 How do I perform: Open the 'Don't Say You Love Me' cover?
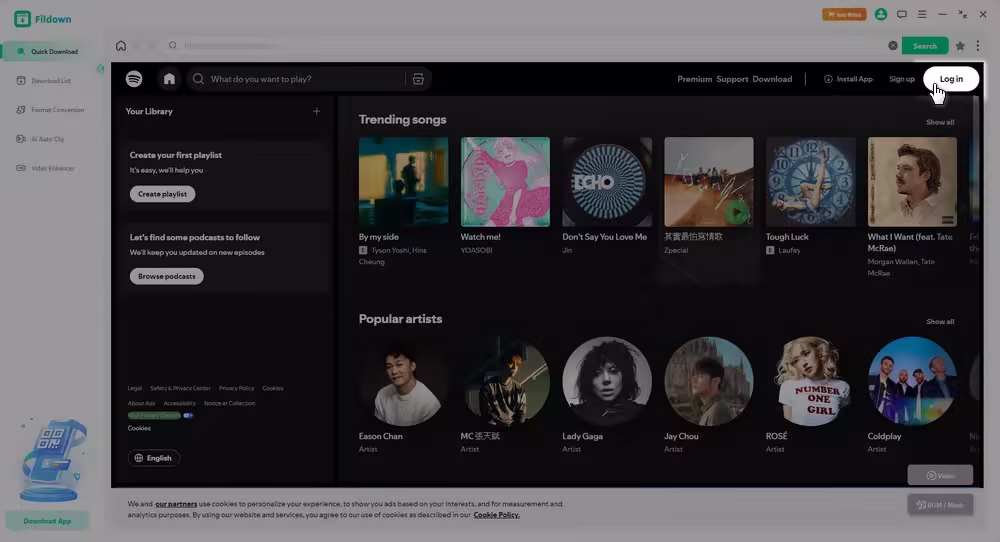(x=607, y=182)
